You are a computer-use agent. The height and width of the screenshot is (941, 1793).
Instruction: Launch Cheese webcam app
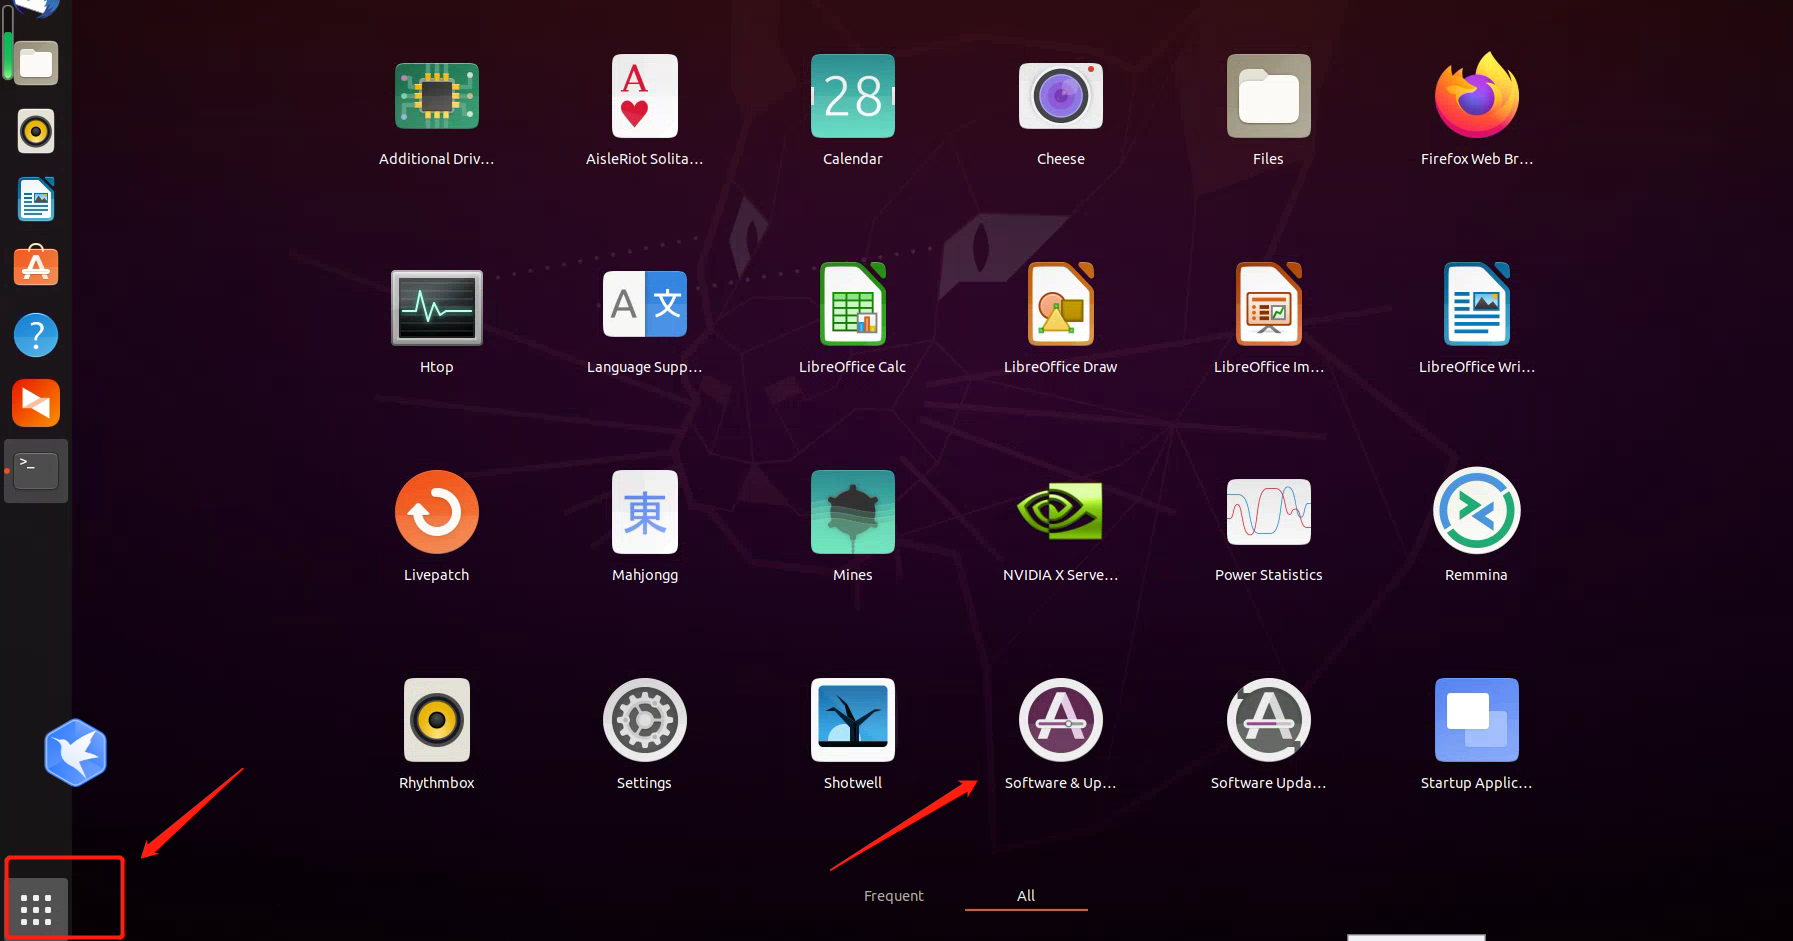(1061, 96)
